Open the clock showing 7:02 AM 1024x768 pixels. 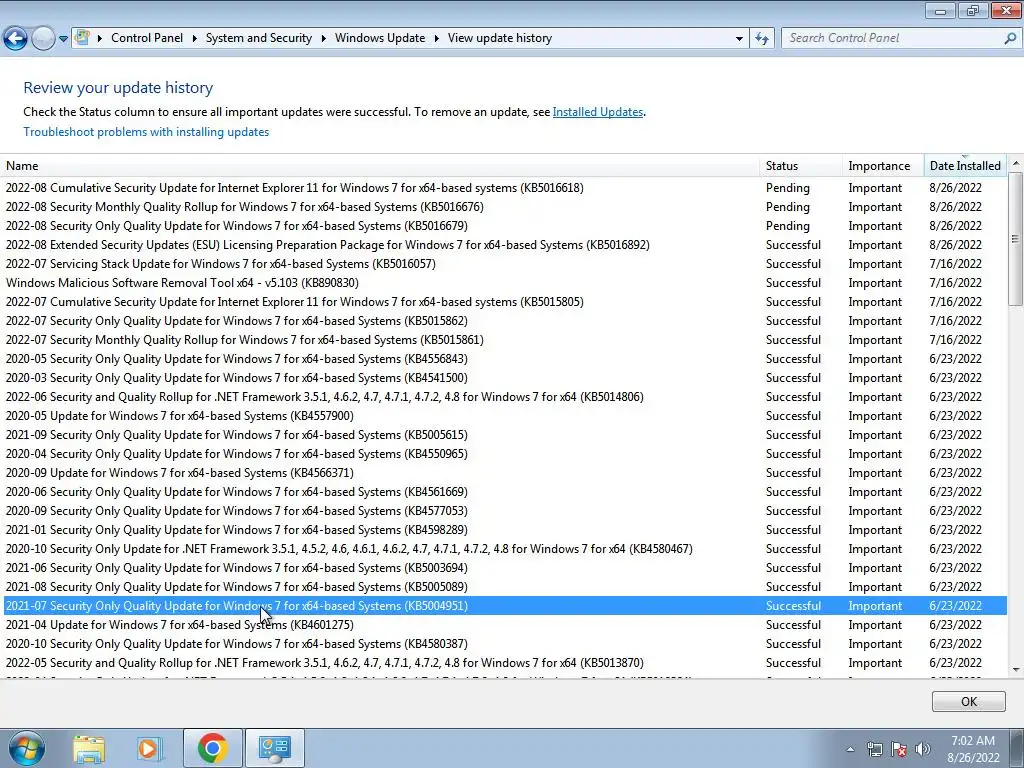pyautogui.click(x=973, y=749)
